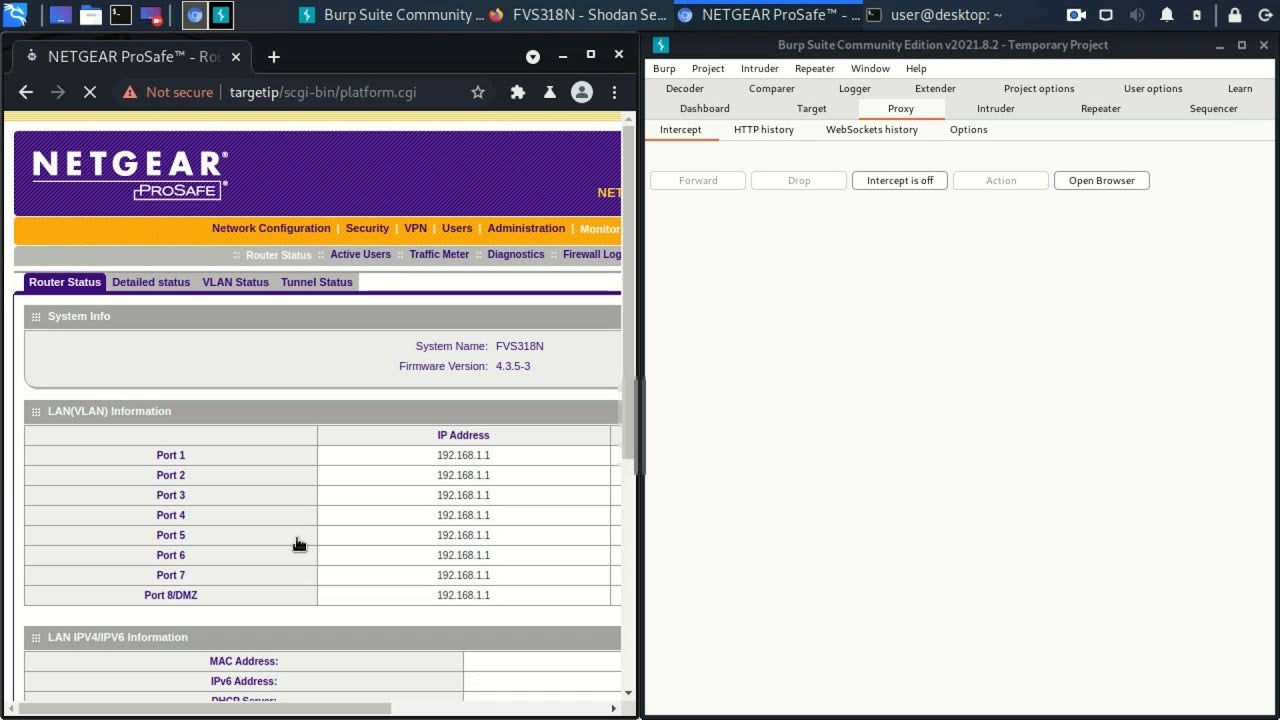Screen dimensions: 1280x720
Task: Launch the terminal from the top panel
Action: pyautogui.click(x=120, y=15)
